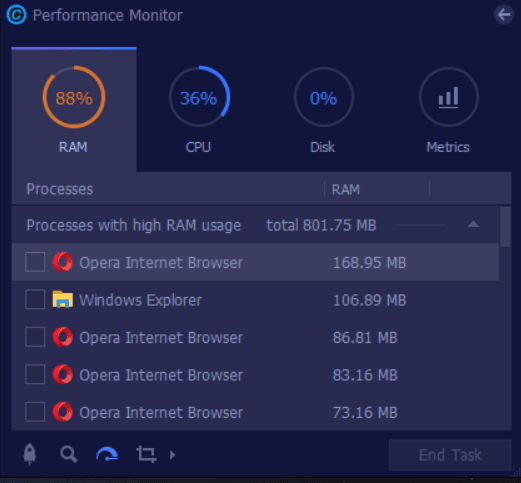
Task: Click the app logo beside Performance Monitor
Action: [16, 15]
